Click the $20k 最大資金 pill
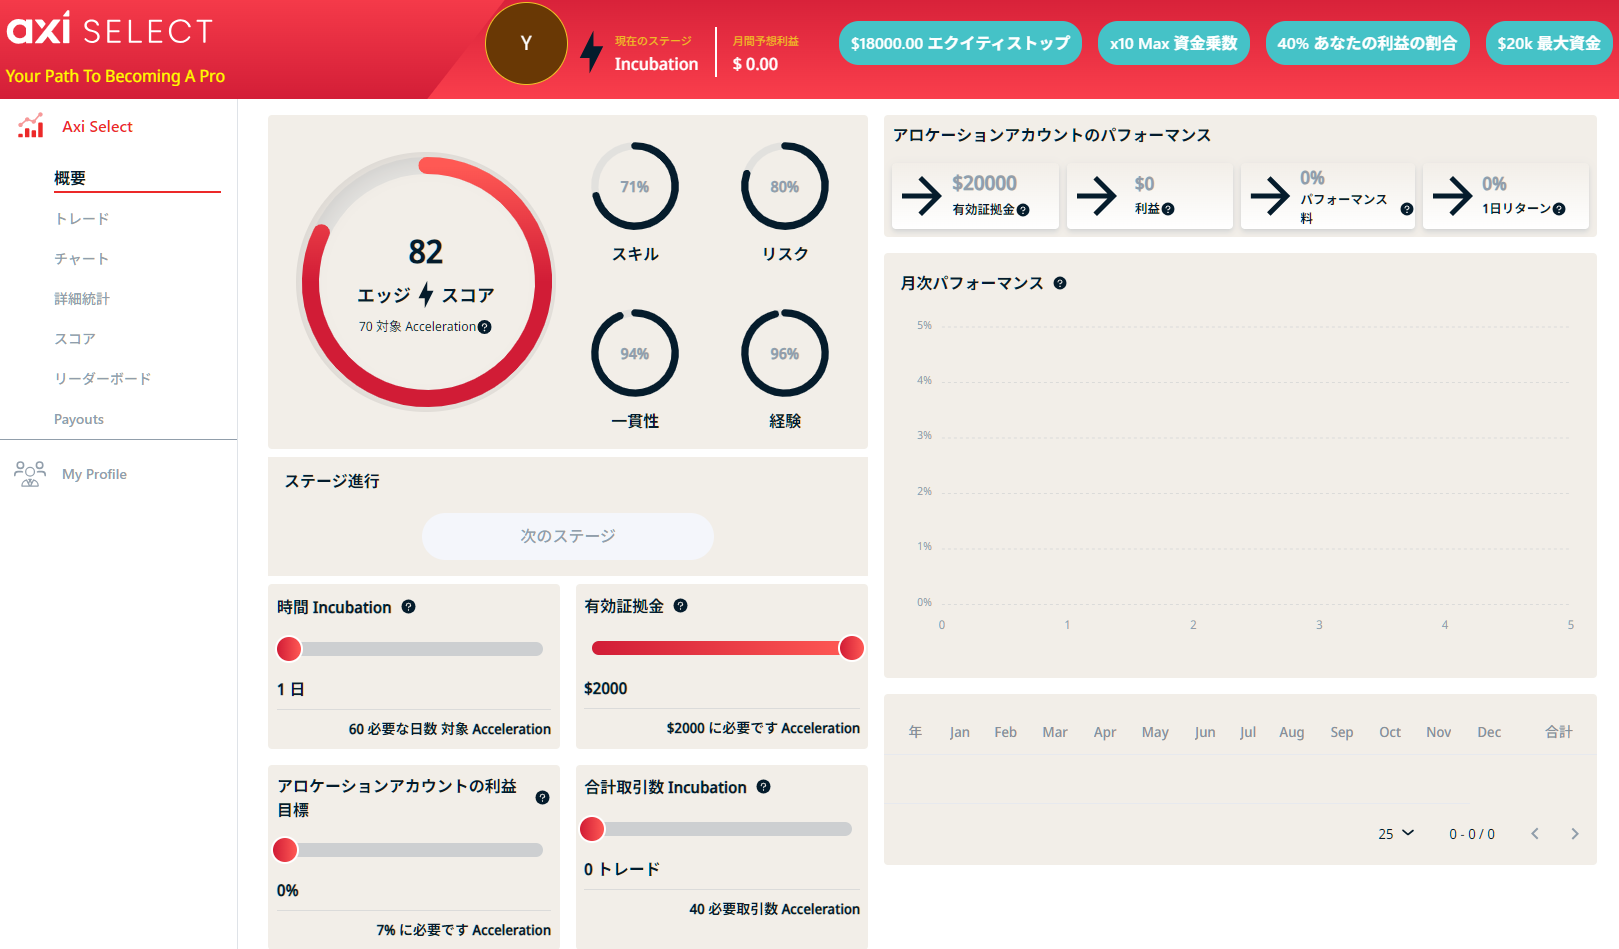The height and width of the screenshot is (949, 1619). (1549, 43)
